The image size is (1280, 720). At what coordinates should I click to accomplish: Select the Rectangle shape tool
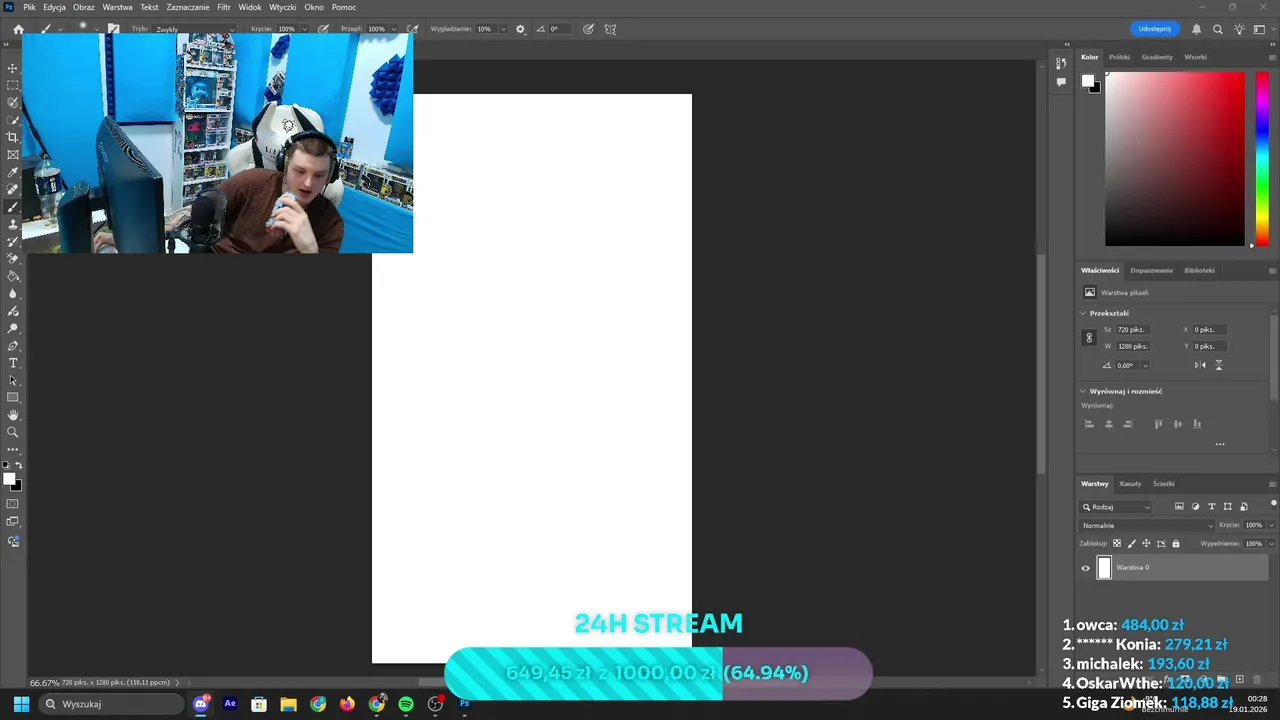[13, 397]
